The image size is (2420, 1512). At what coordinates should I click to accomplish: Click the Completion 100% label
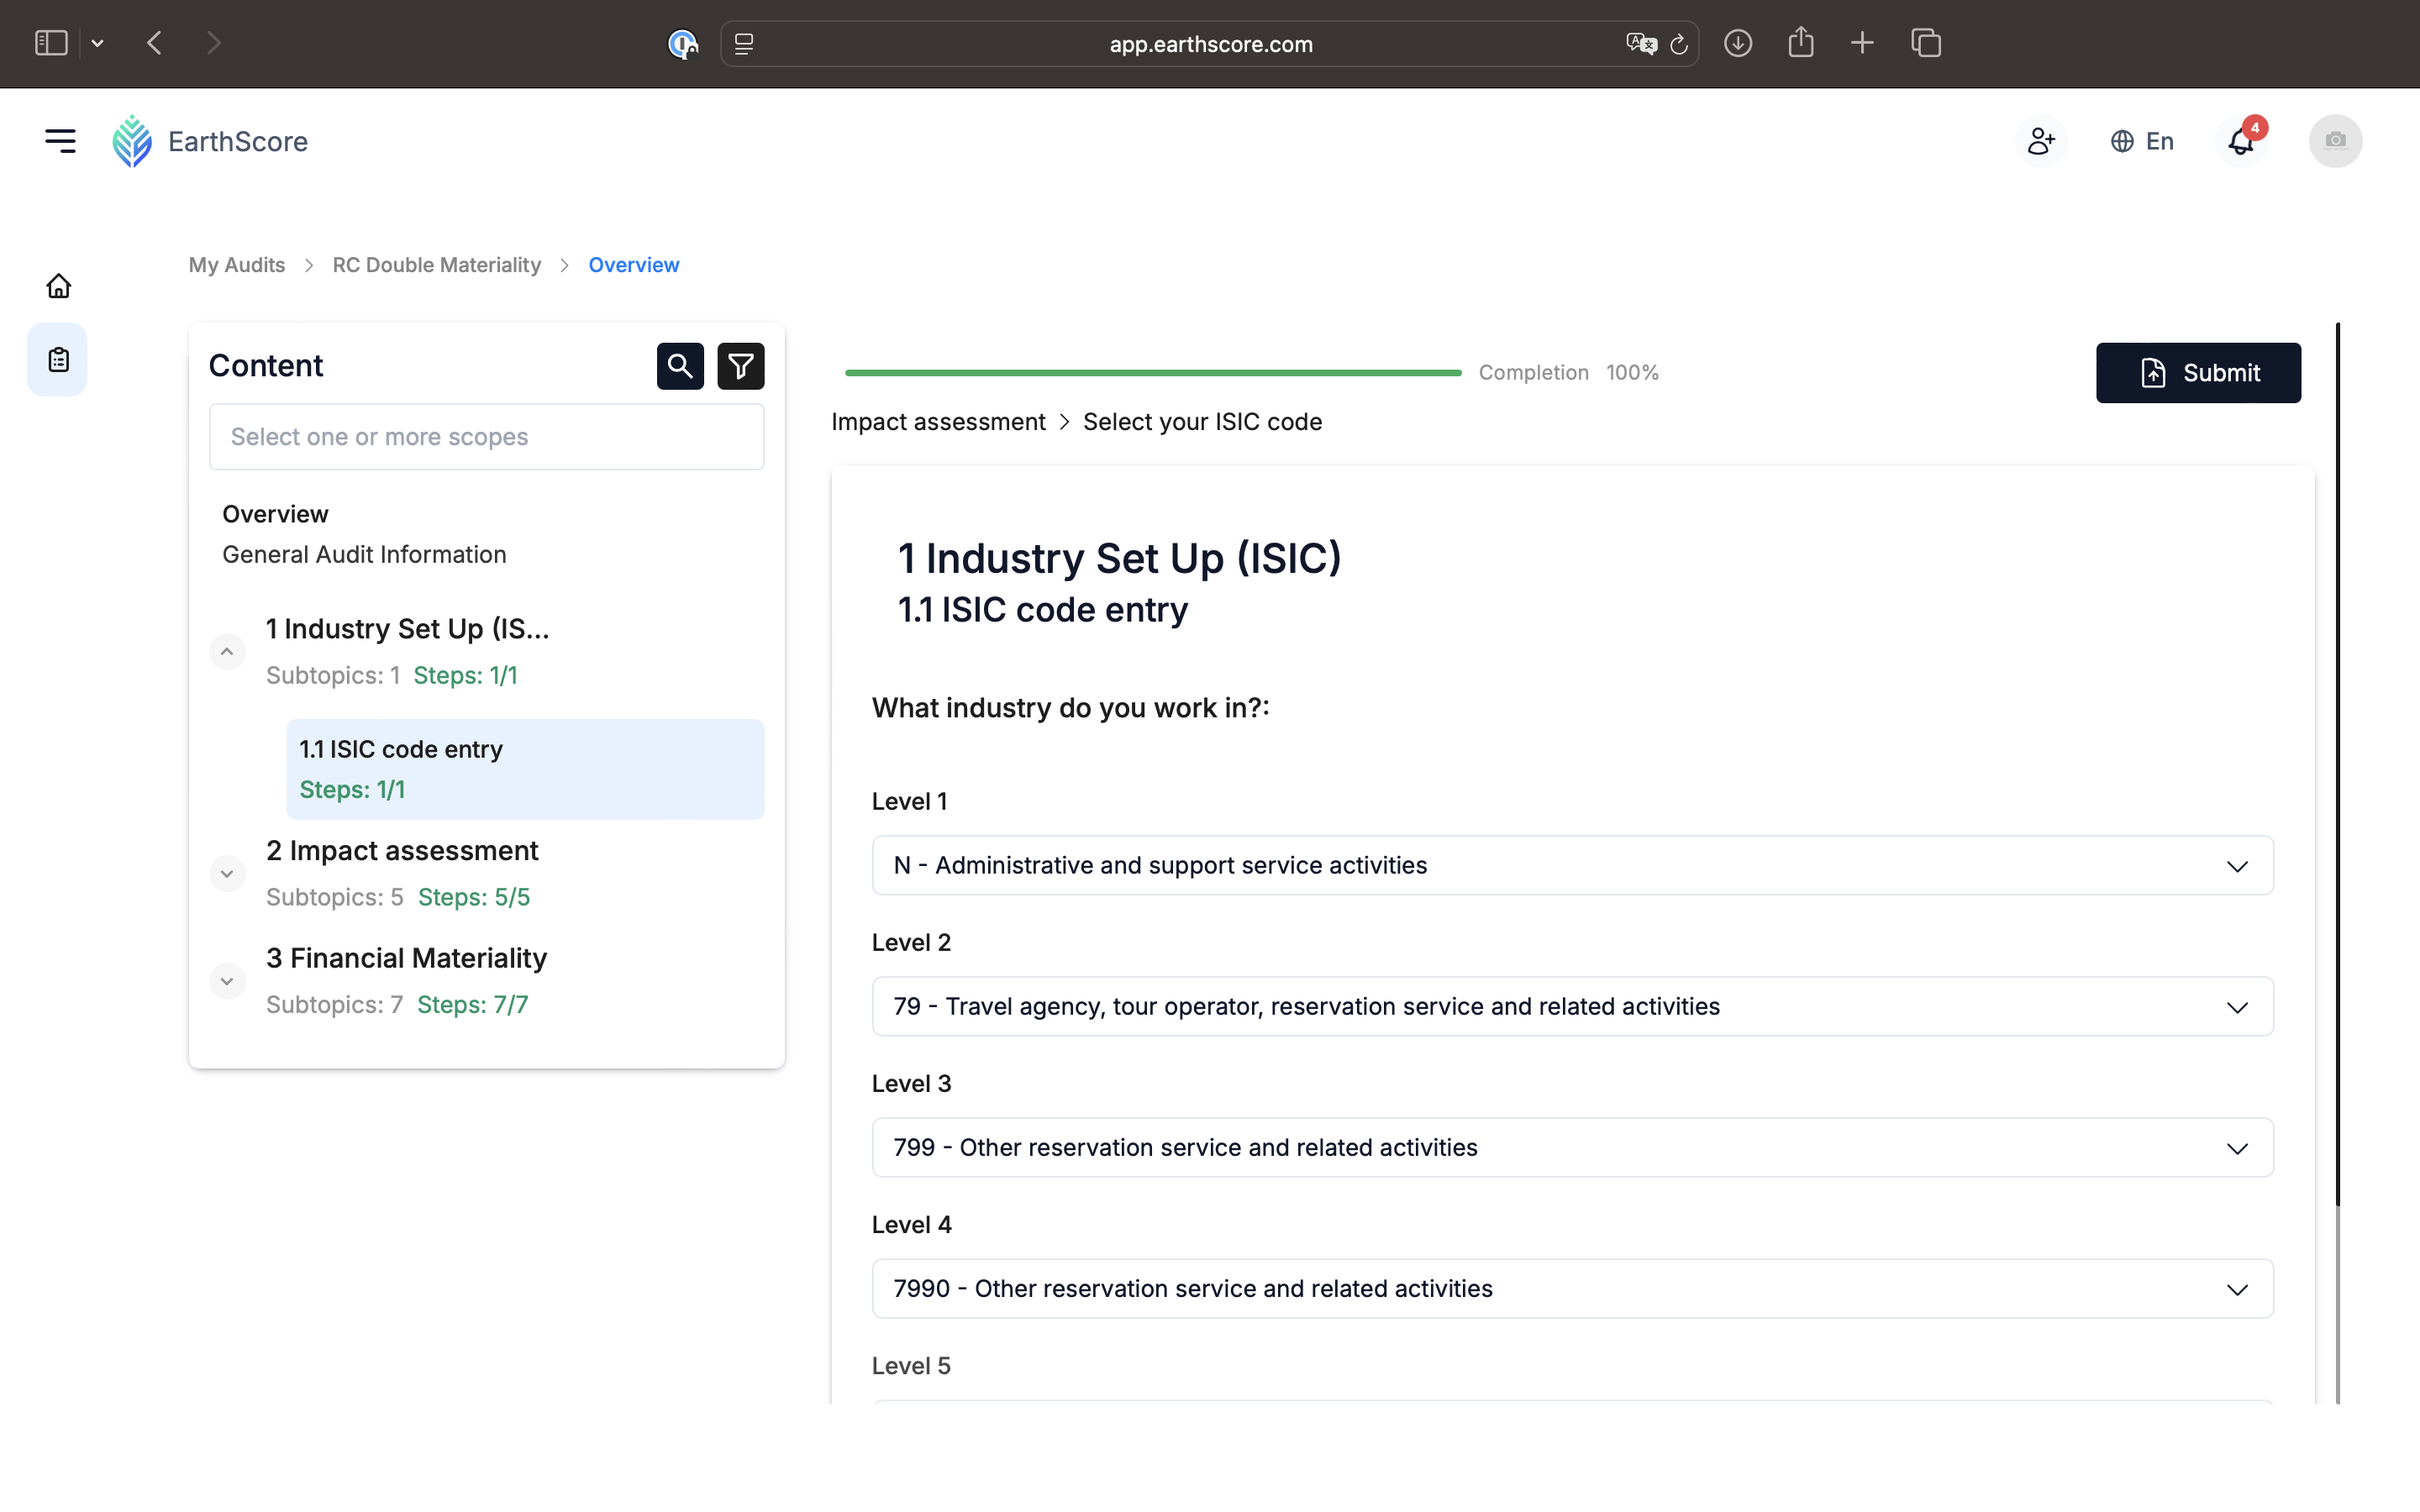tap(1568, 373)
